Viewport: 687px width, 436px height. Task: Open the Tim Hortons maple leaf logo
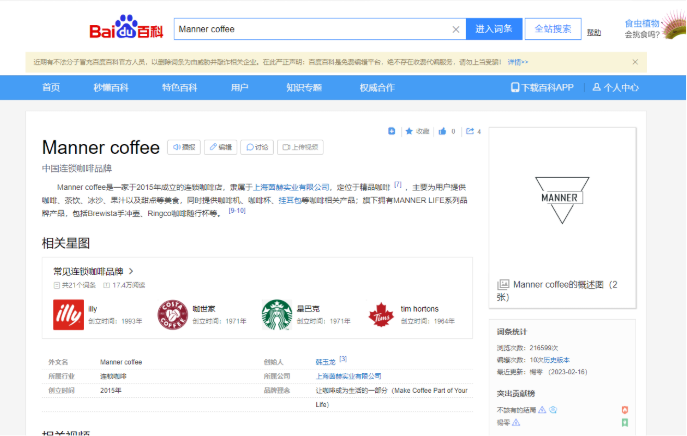pos(381,315)
